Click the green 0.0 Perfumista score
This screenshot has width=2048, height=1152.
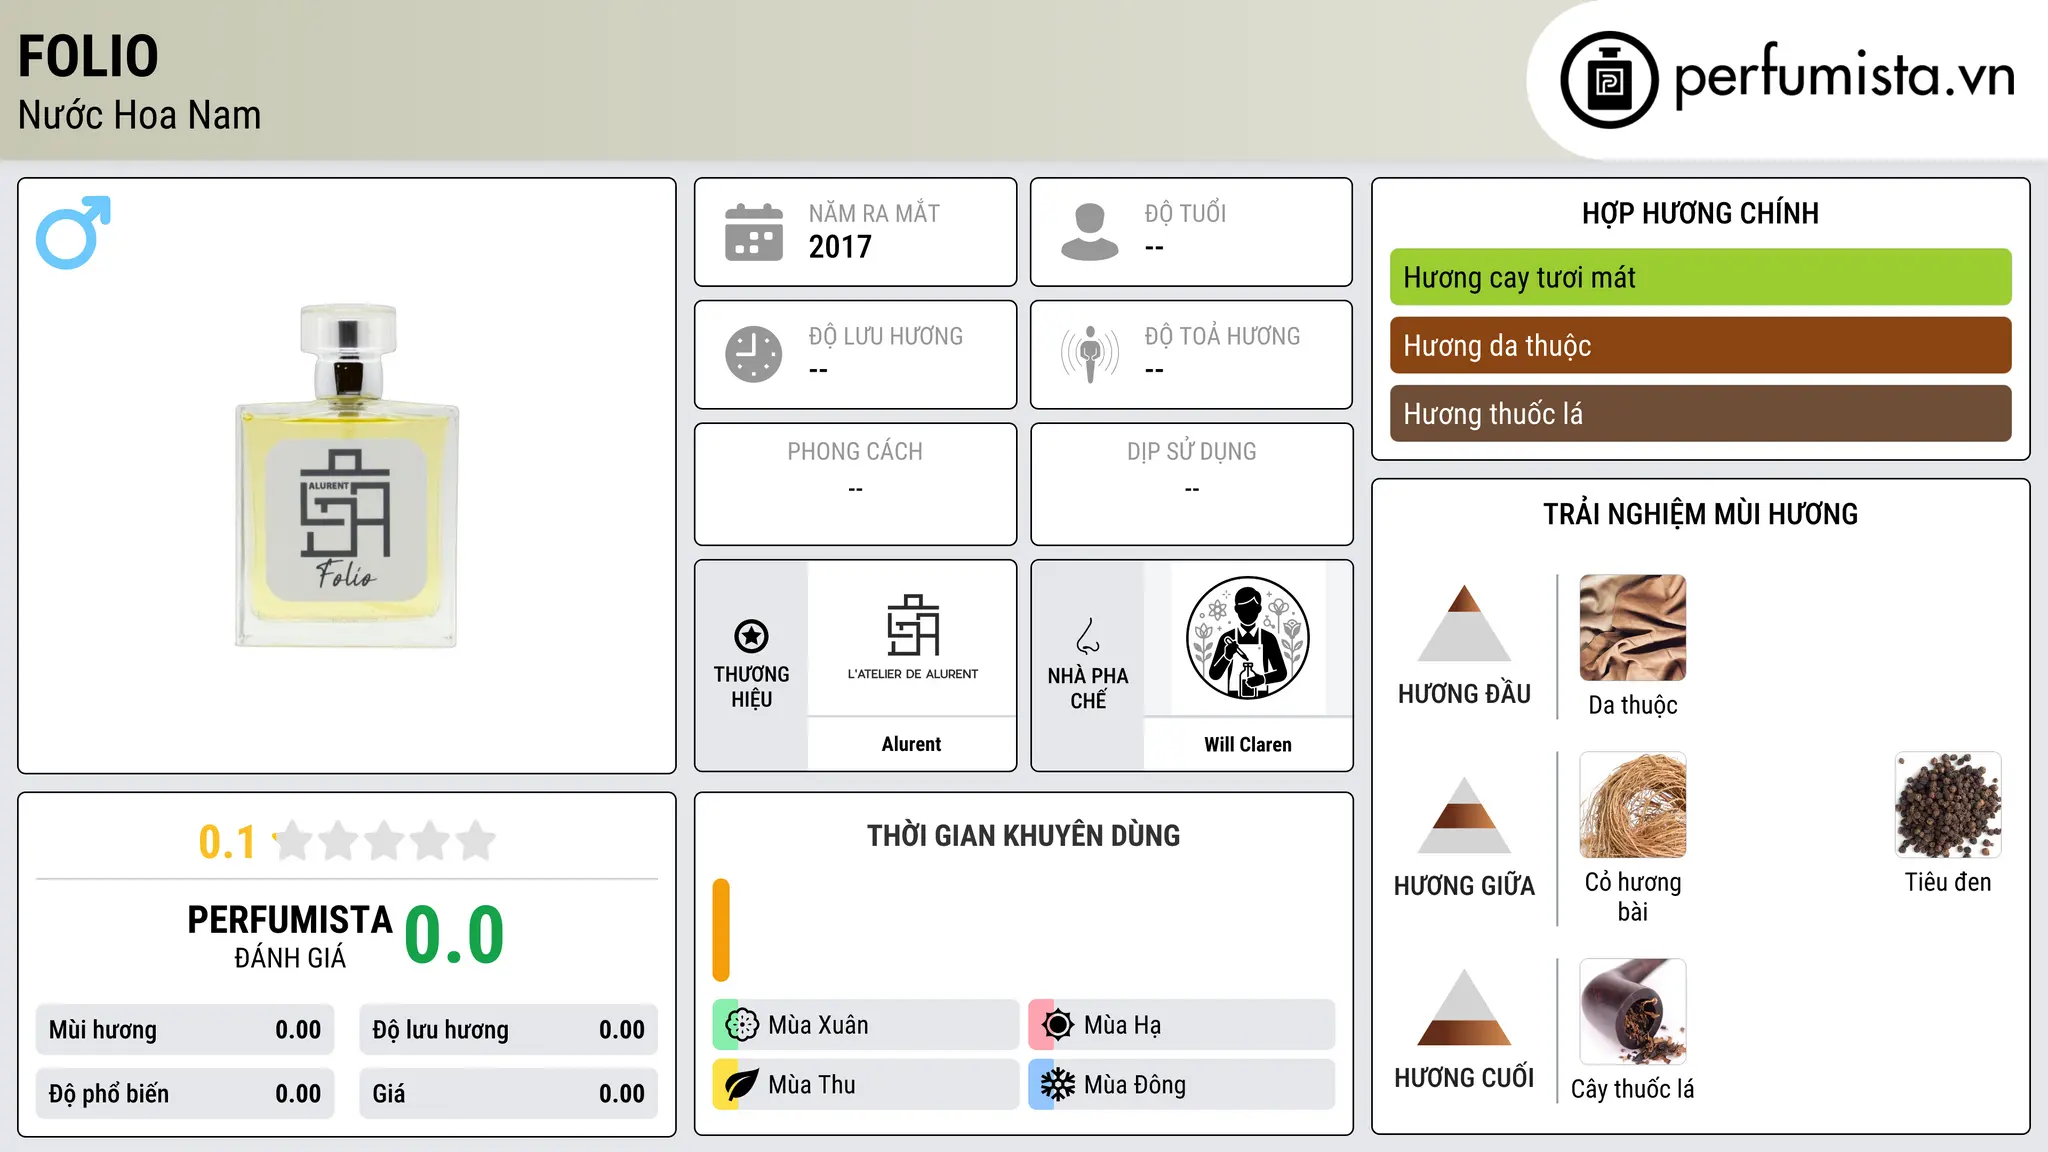pos(454,935)
